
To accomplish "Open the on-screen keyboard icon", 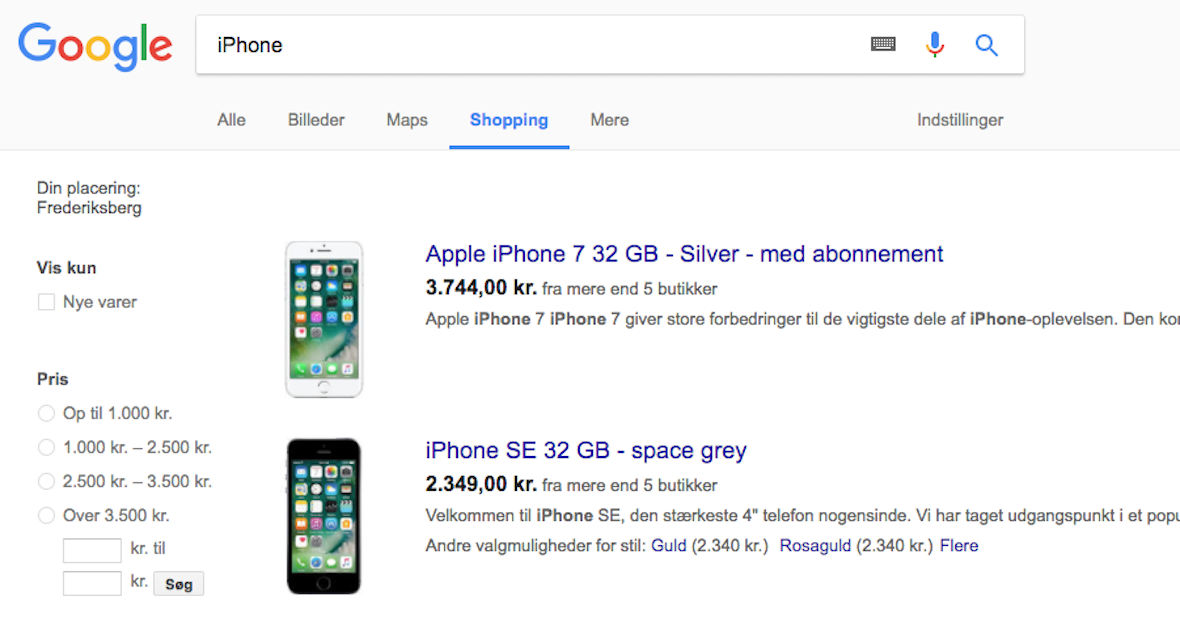I will click(883, 44).
